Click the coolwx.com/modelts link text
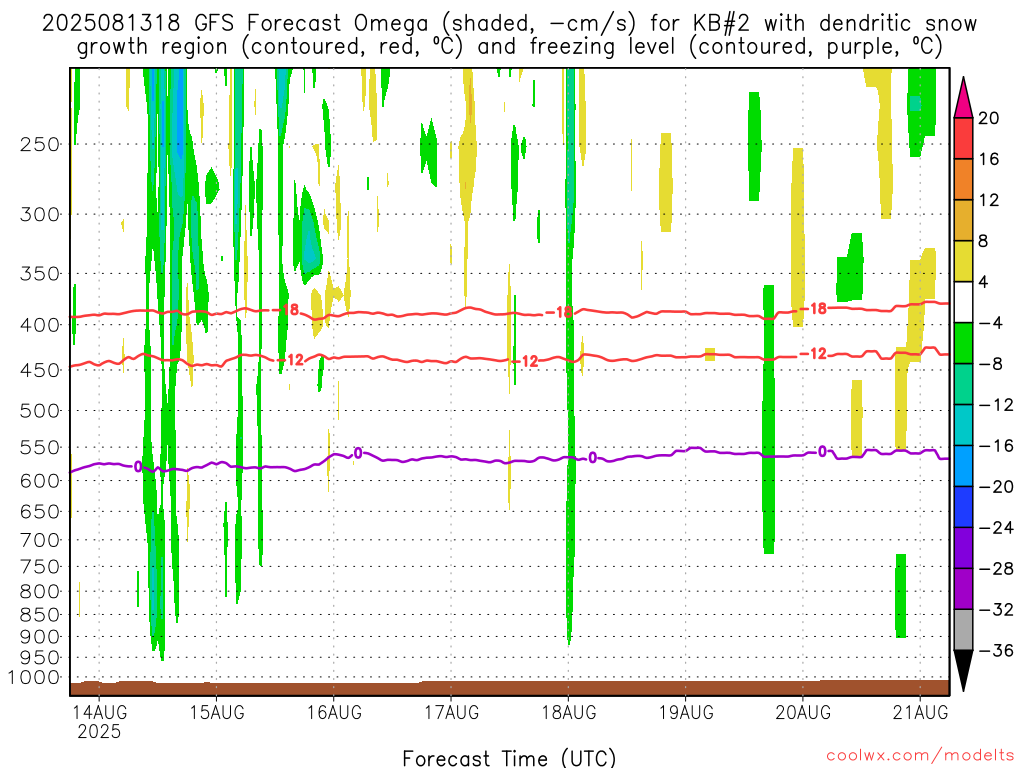The image size is (1024, 768). click(x=920, y=756)
